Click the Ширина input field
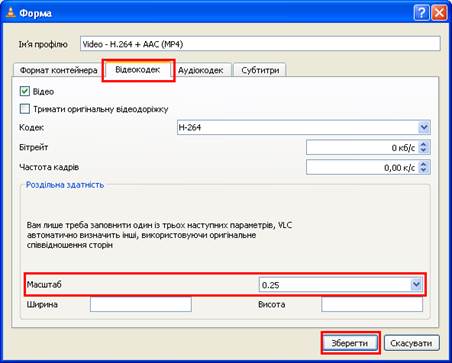 141,304
